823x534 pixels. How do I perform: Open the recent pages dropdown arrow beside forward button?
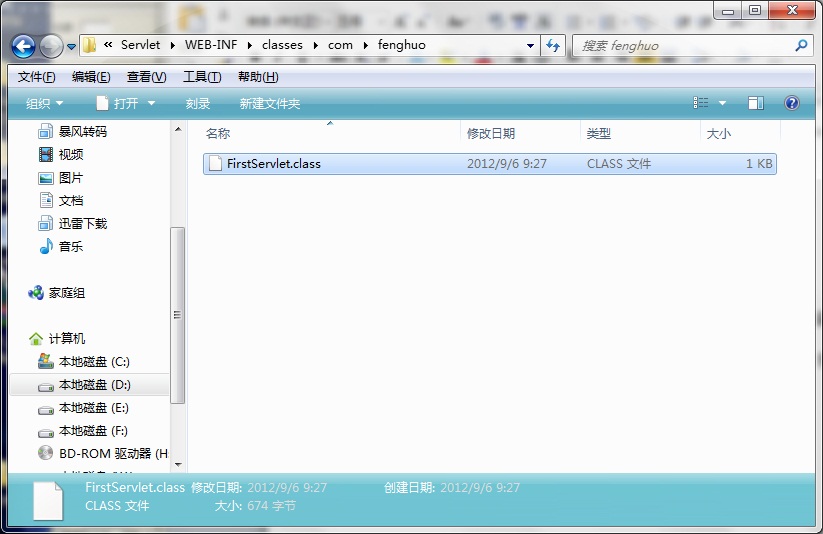(x=71, y=47)
